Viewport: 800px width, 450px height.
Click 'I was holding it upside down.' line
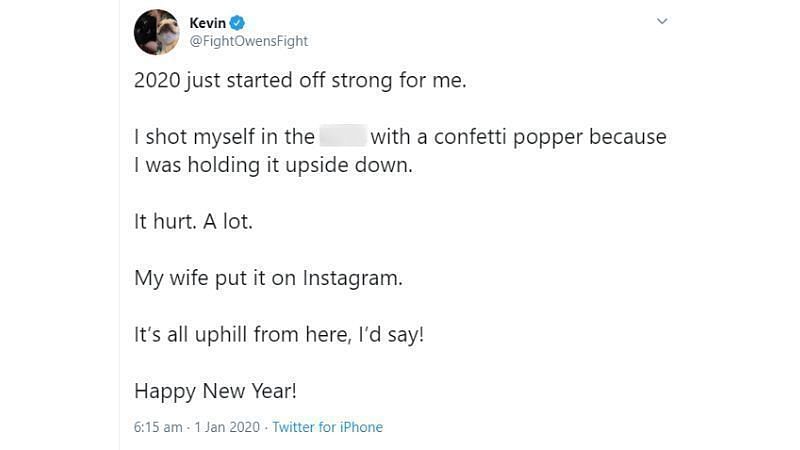tap(273, 165)
